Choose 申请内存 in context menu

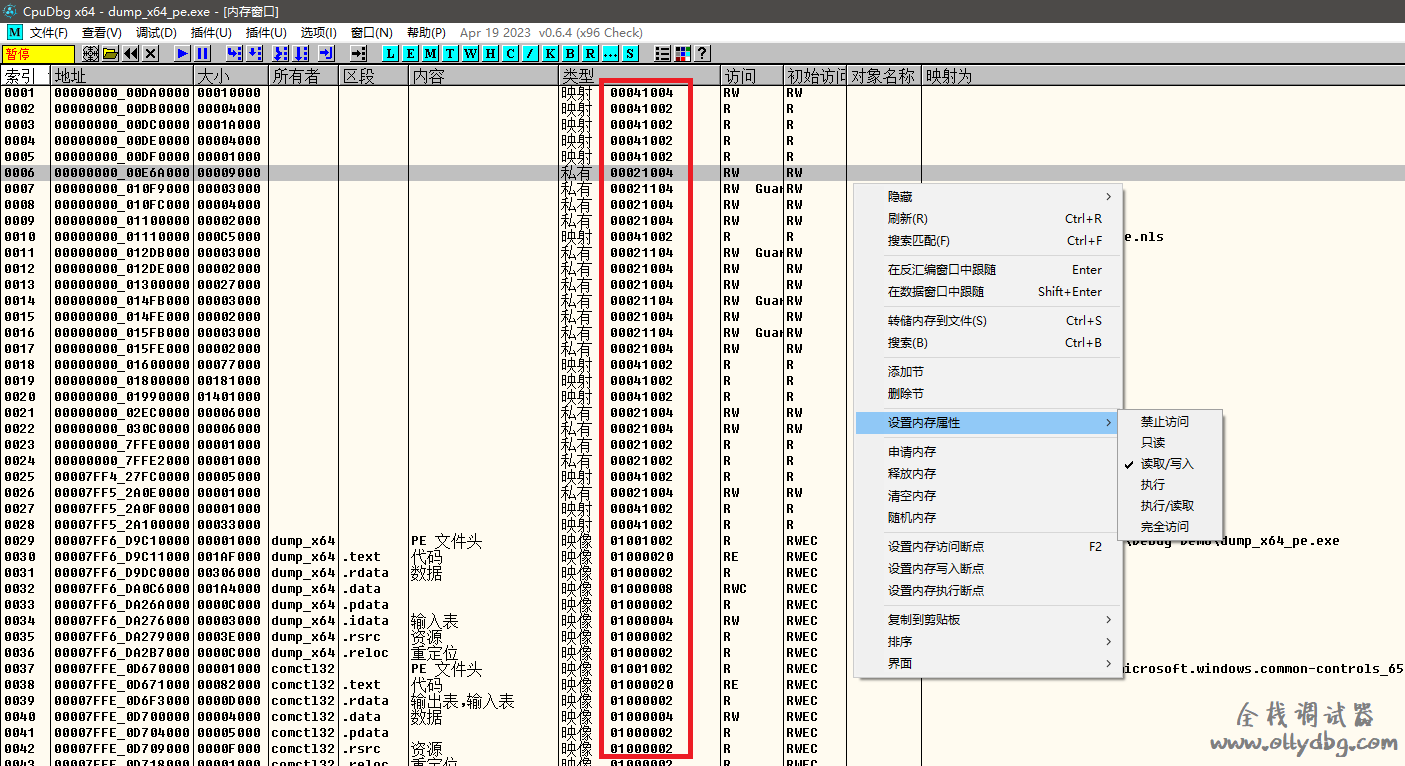pyautogui.click(x=988, y=452)
